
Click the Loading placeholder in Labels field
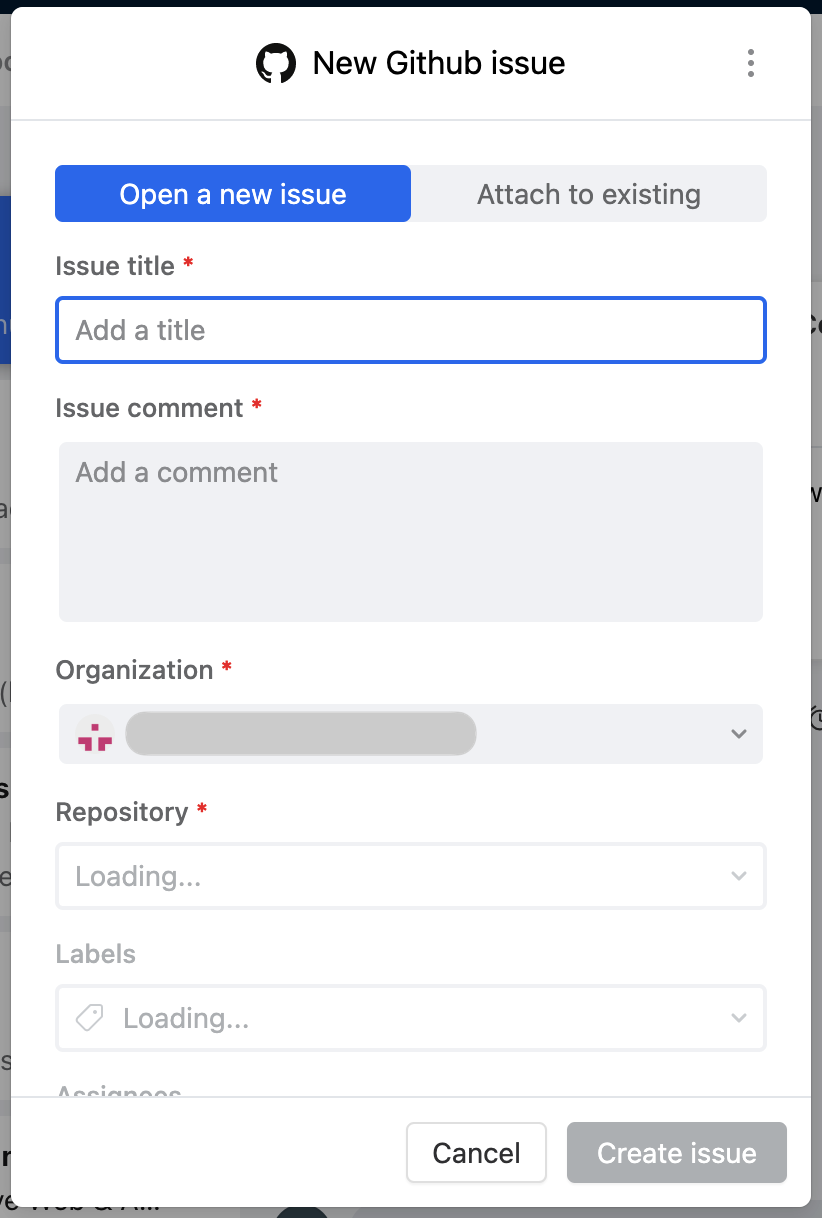point(186,1018)
